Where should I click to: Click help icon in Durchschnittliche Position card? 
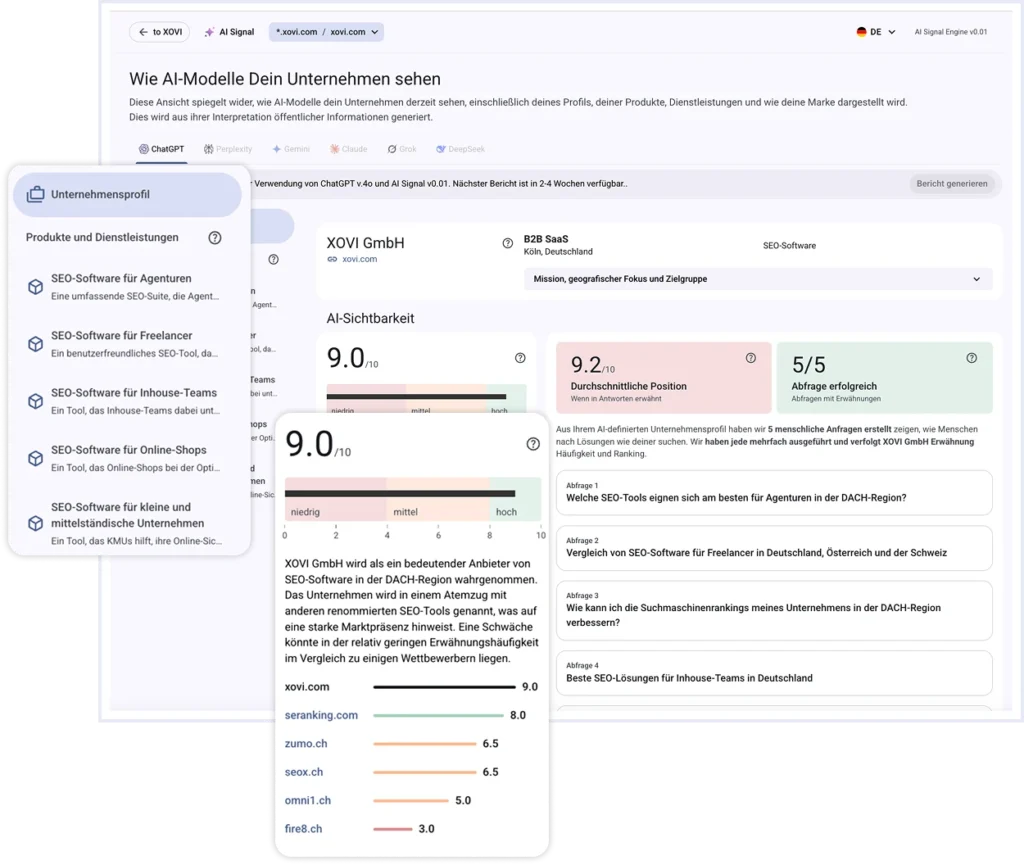(x=751, y=358)
